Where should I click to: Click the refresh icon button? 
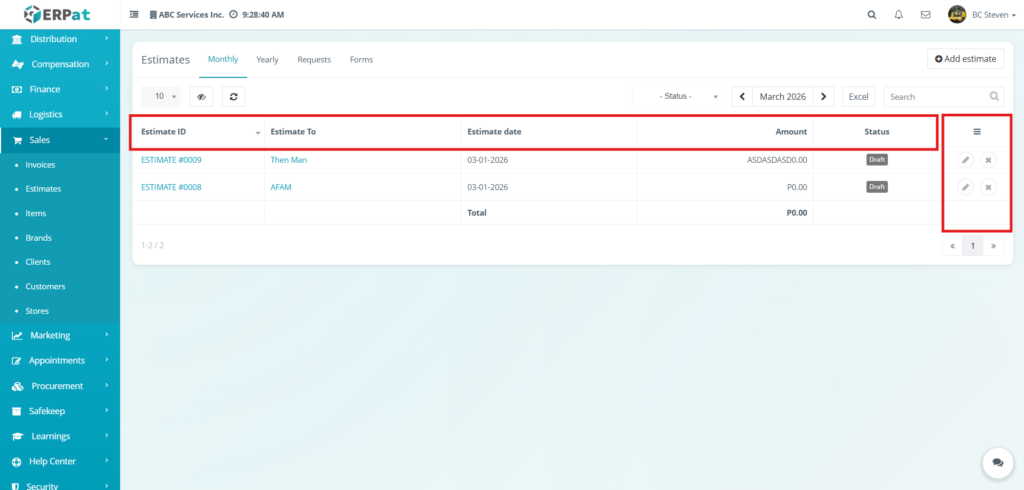coord(233,97)
